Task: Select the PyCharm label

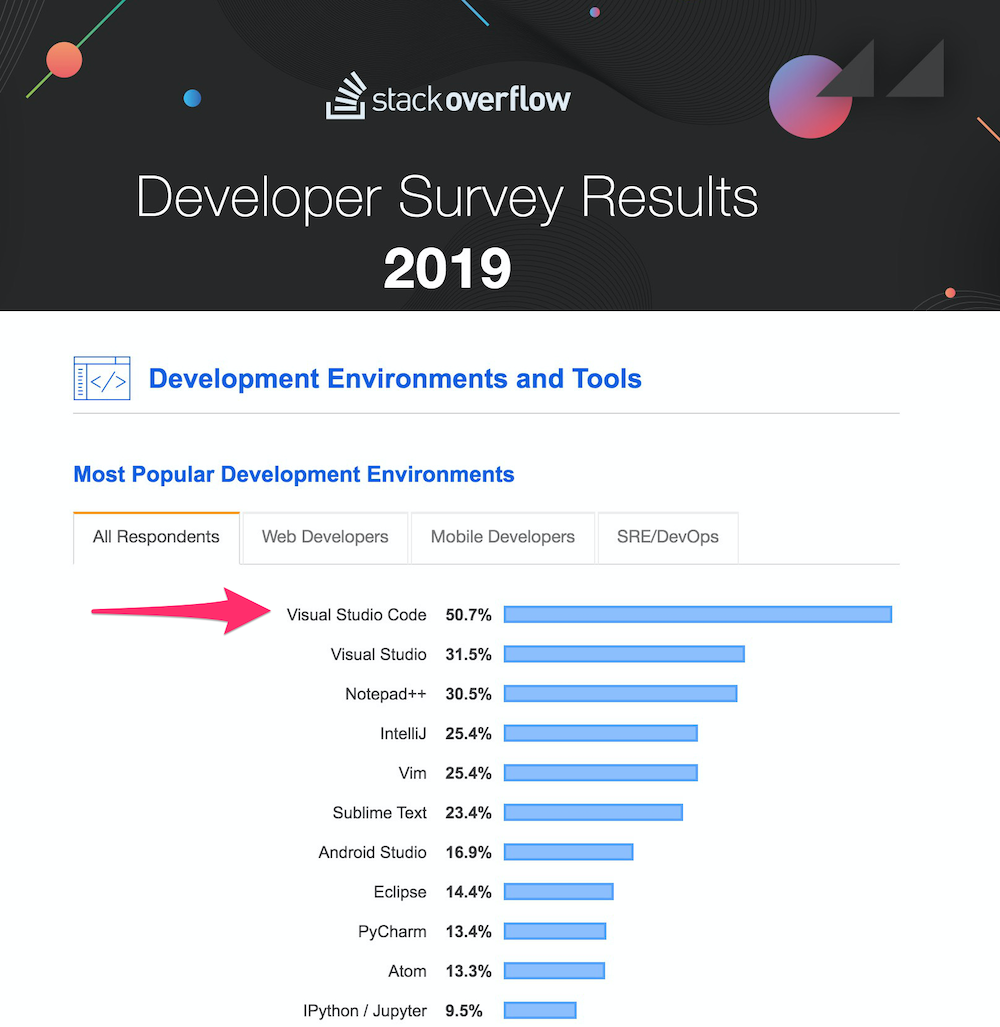Action: click(x=392, y=932)
